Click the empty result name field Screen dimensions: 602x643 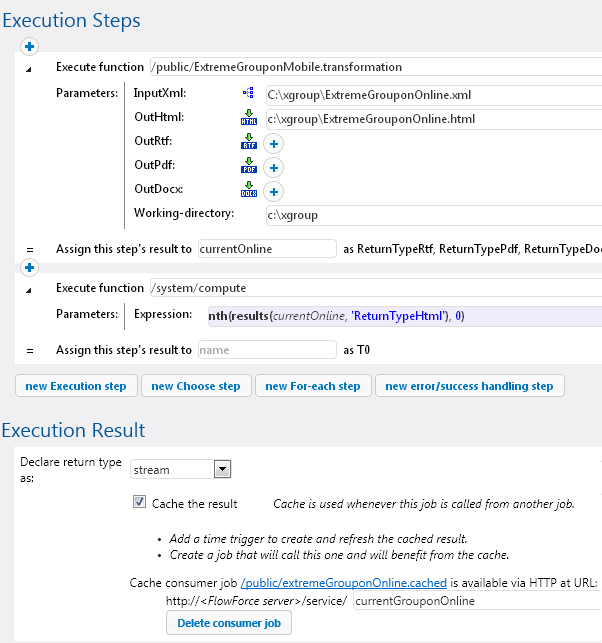coord(267,350)
